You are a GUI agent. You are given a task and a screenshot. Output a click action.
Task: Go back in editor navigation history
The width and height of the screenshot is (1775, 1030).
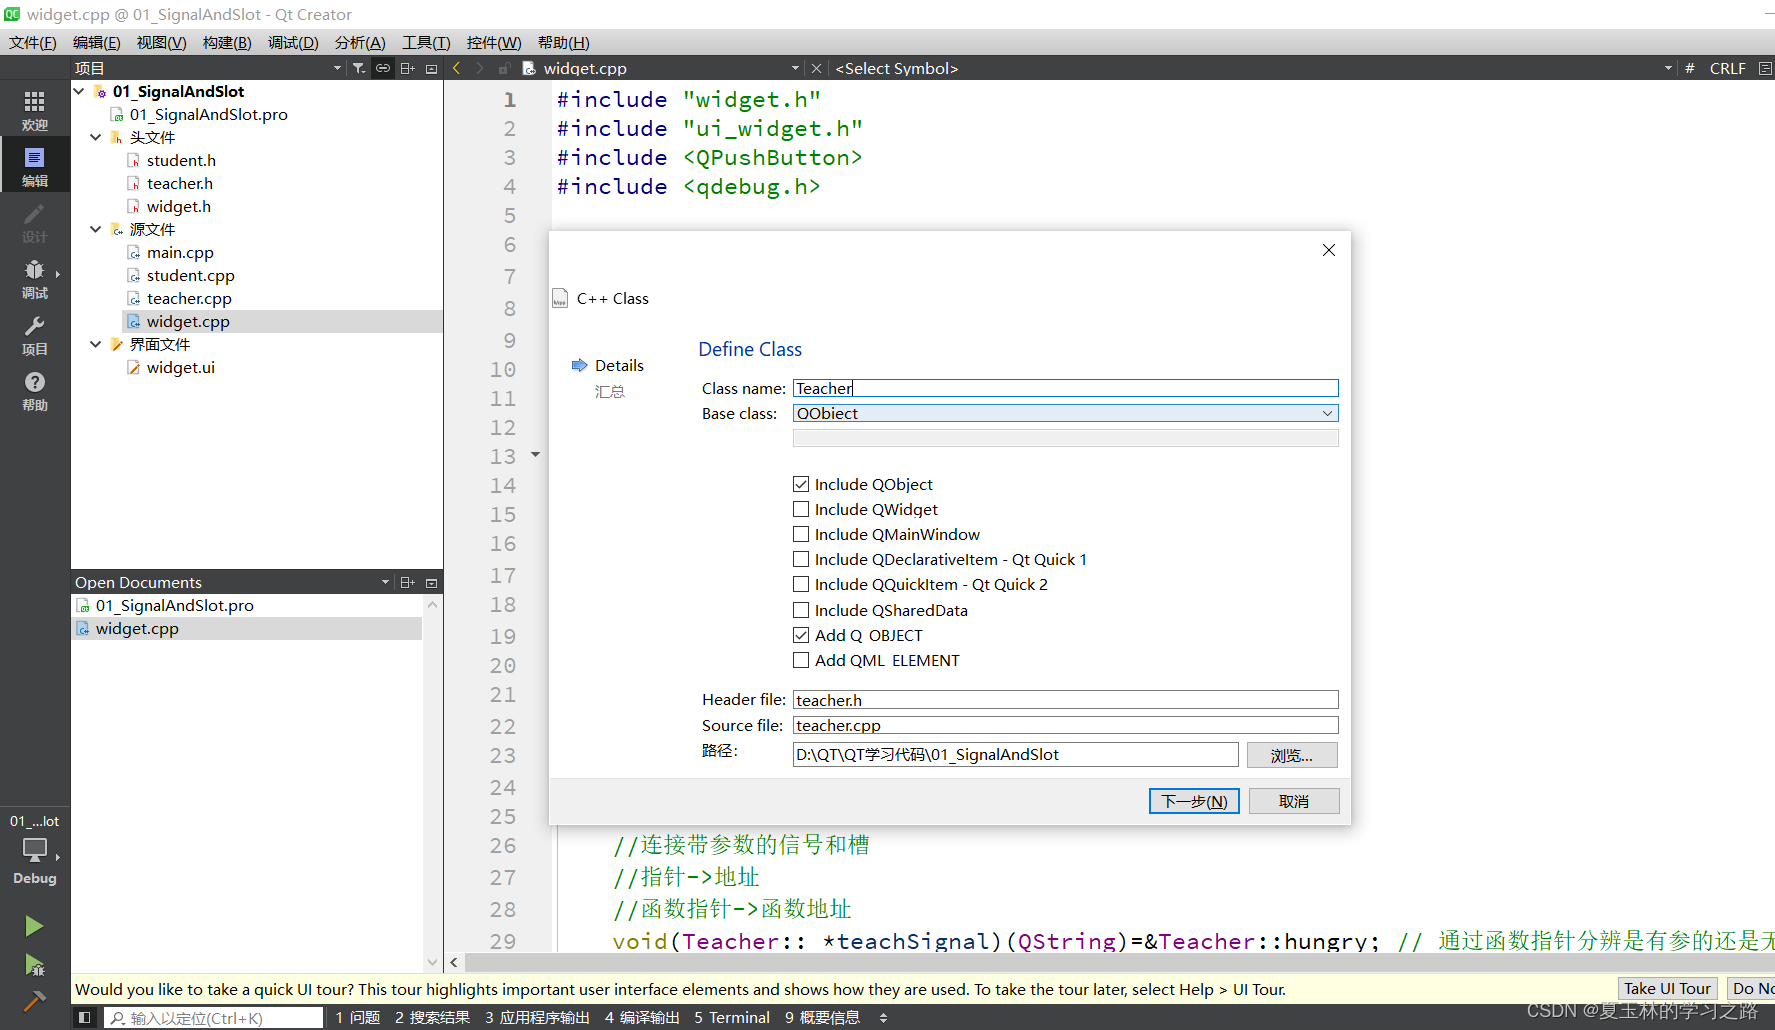pos(457,68)
